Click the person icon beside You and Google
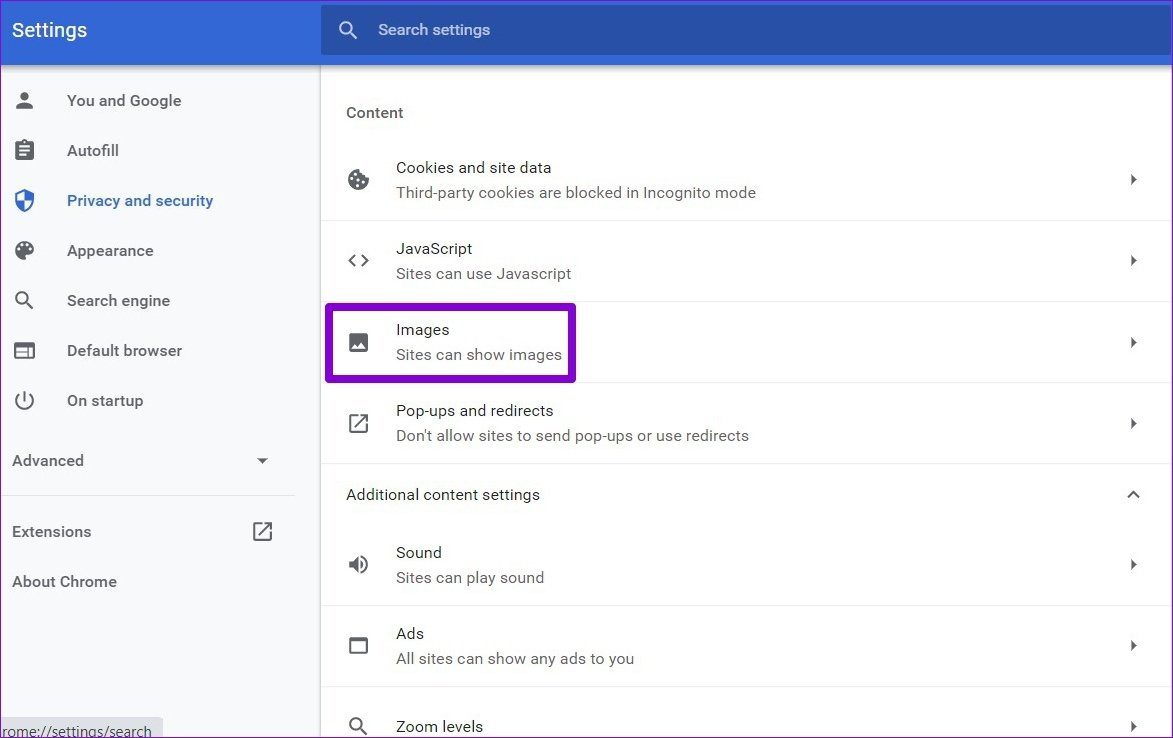The image size is (1173, 738). click(x=25, y=100)
